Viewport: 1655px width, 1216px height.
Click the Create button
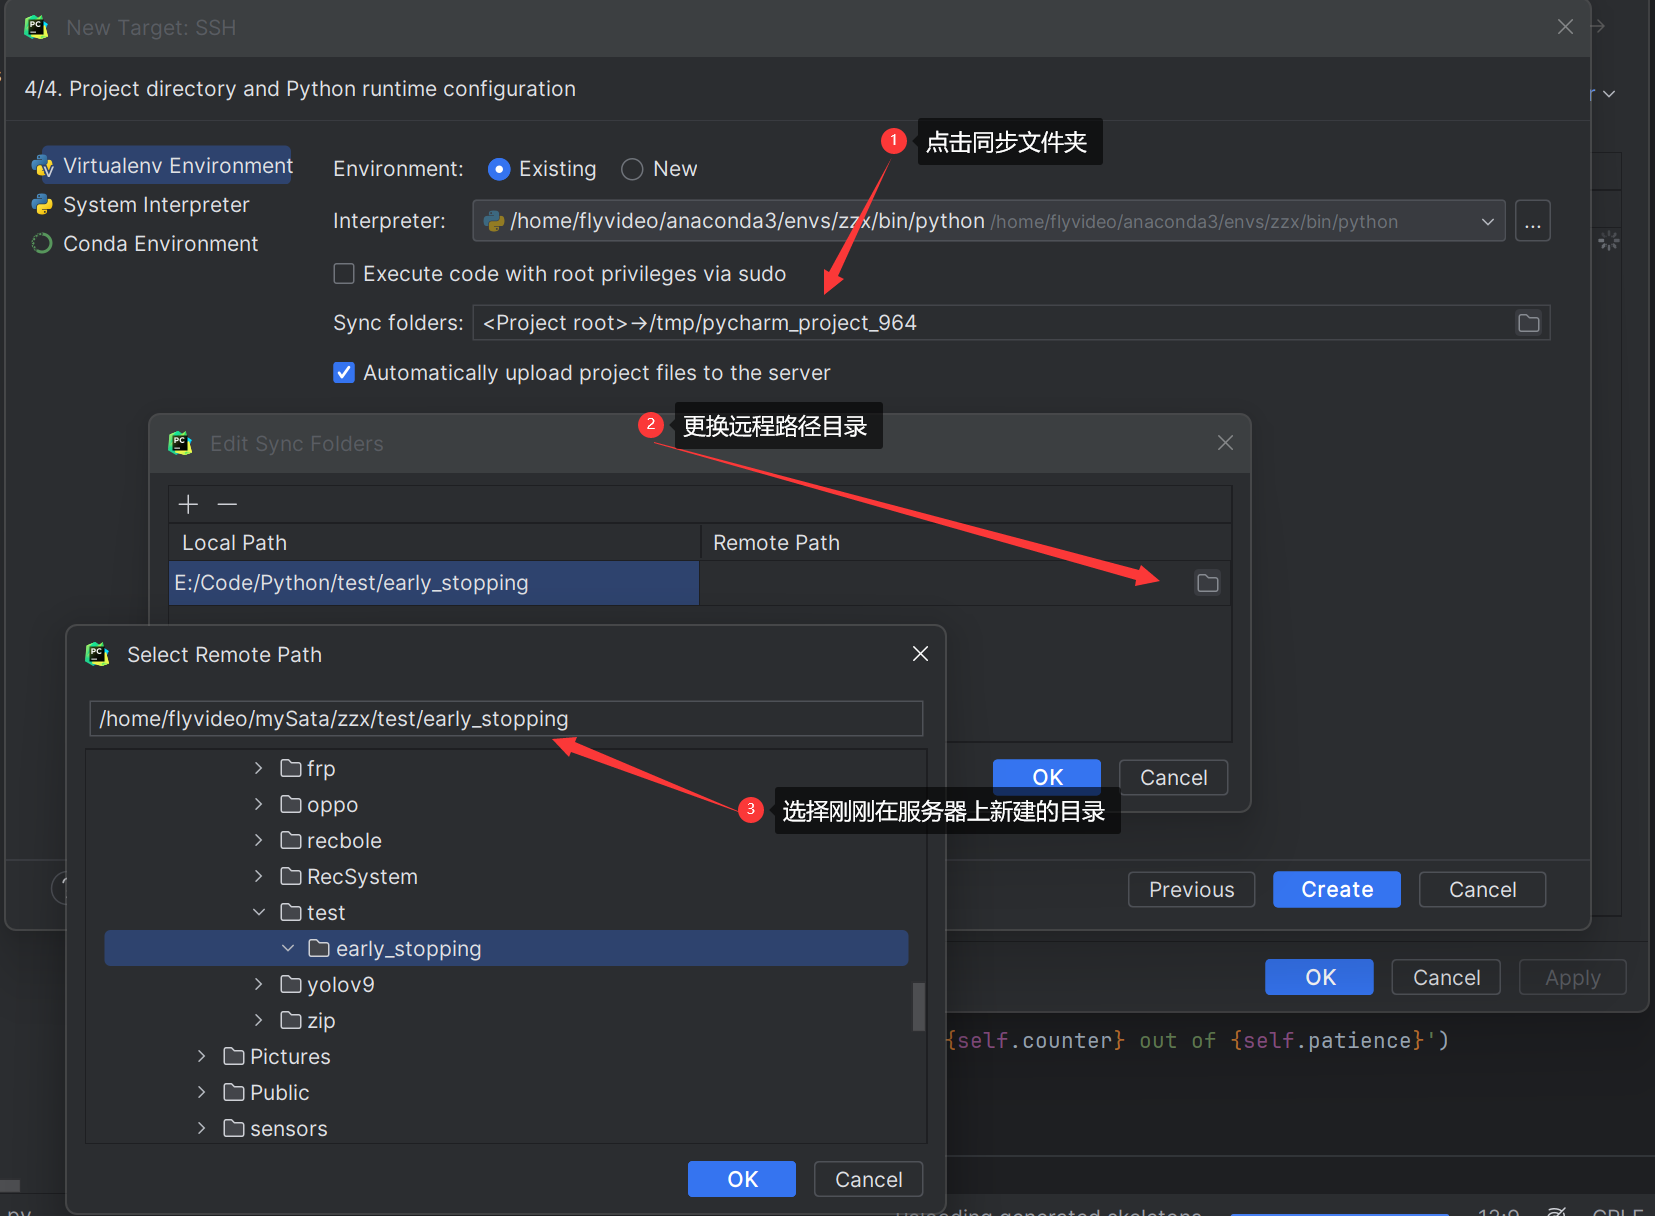1336,889
